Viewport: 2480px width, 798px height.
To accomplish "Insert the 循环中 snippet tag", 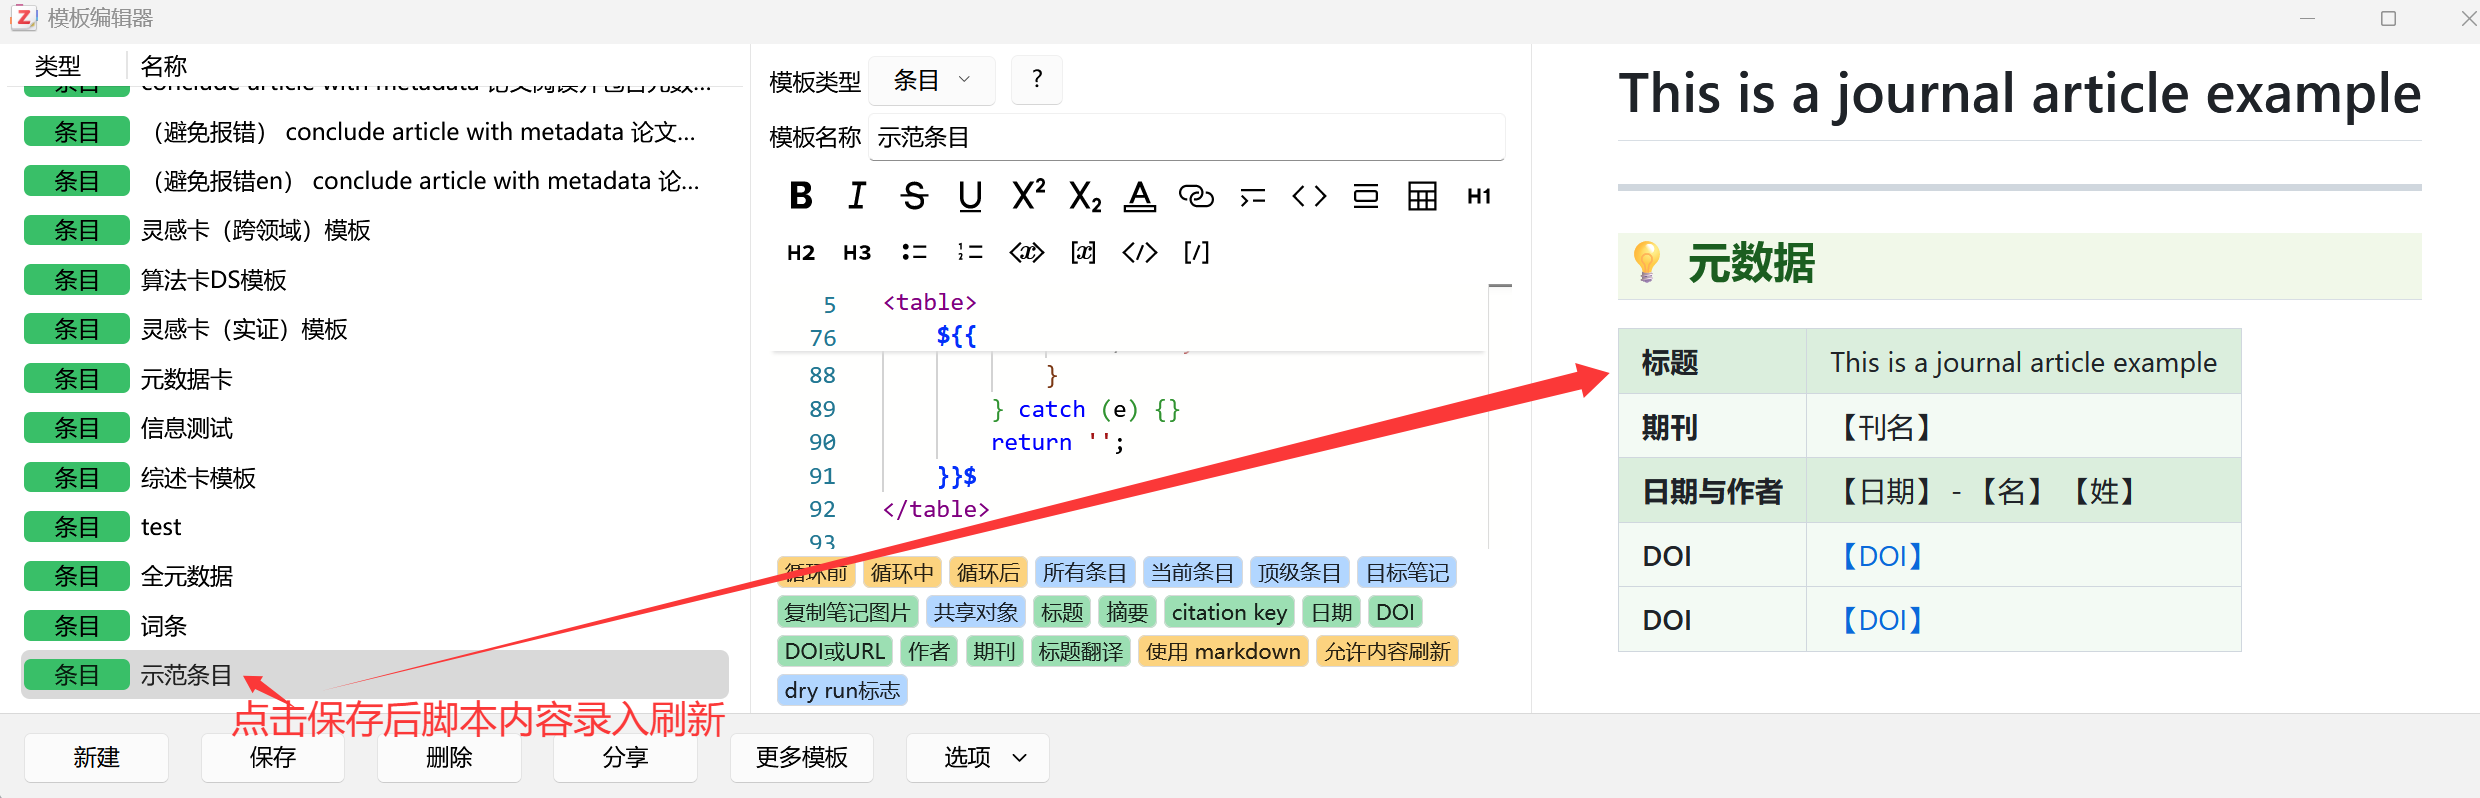I will click(x=902, y=573).
